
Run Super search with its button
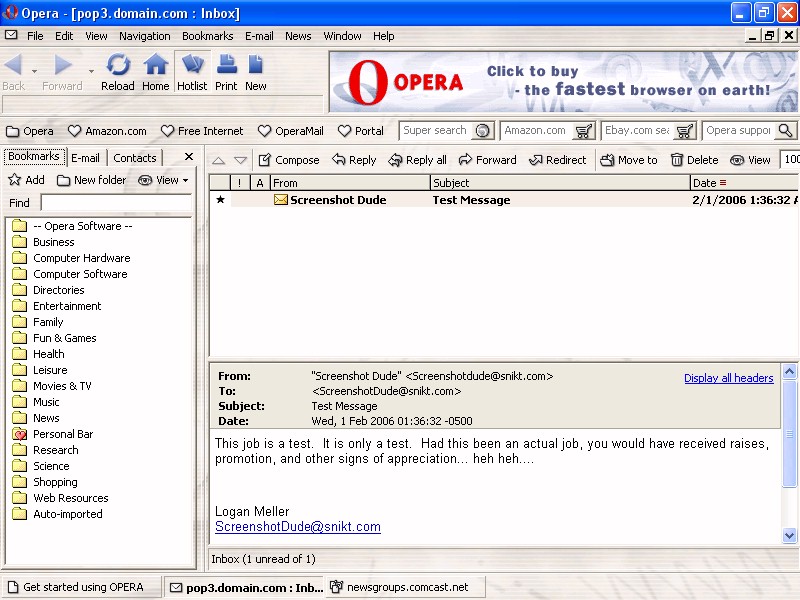point(482,131)
